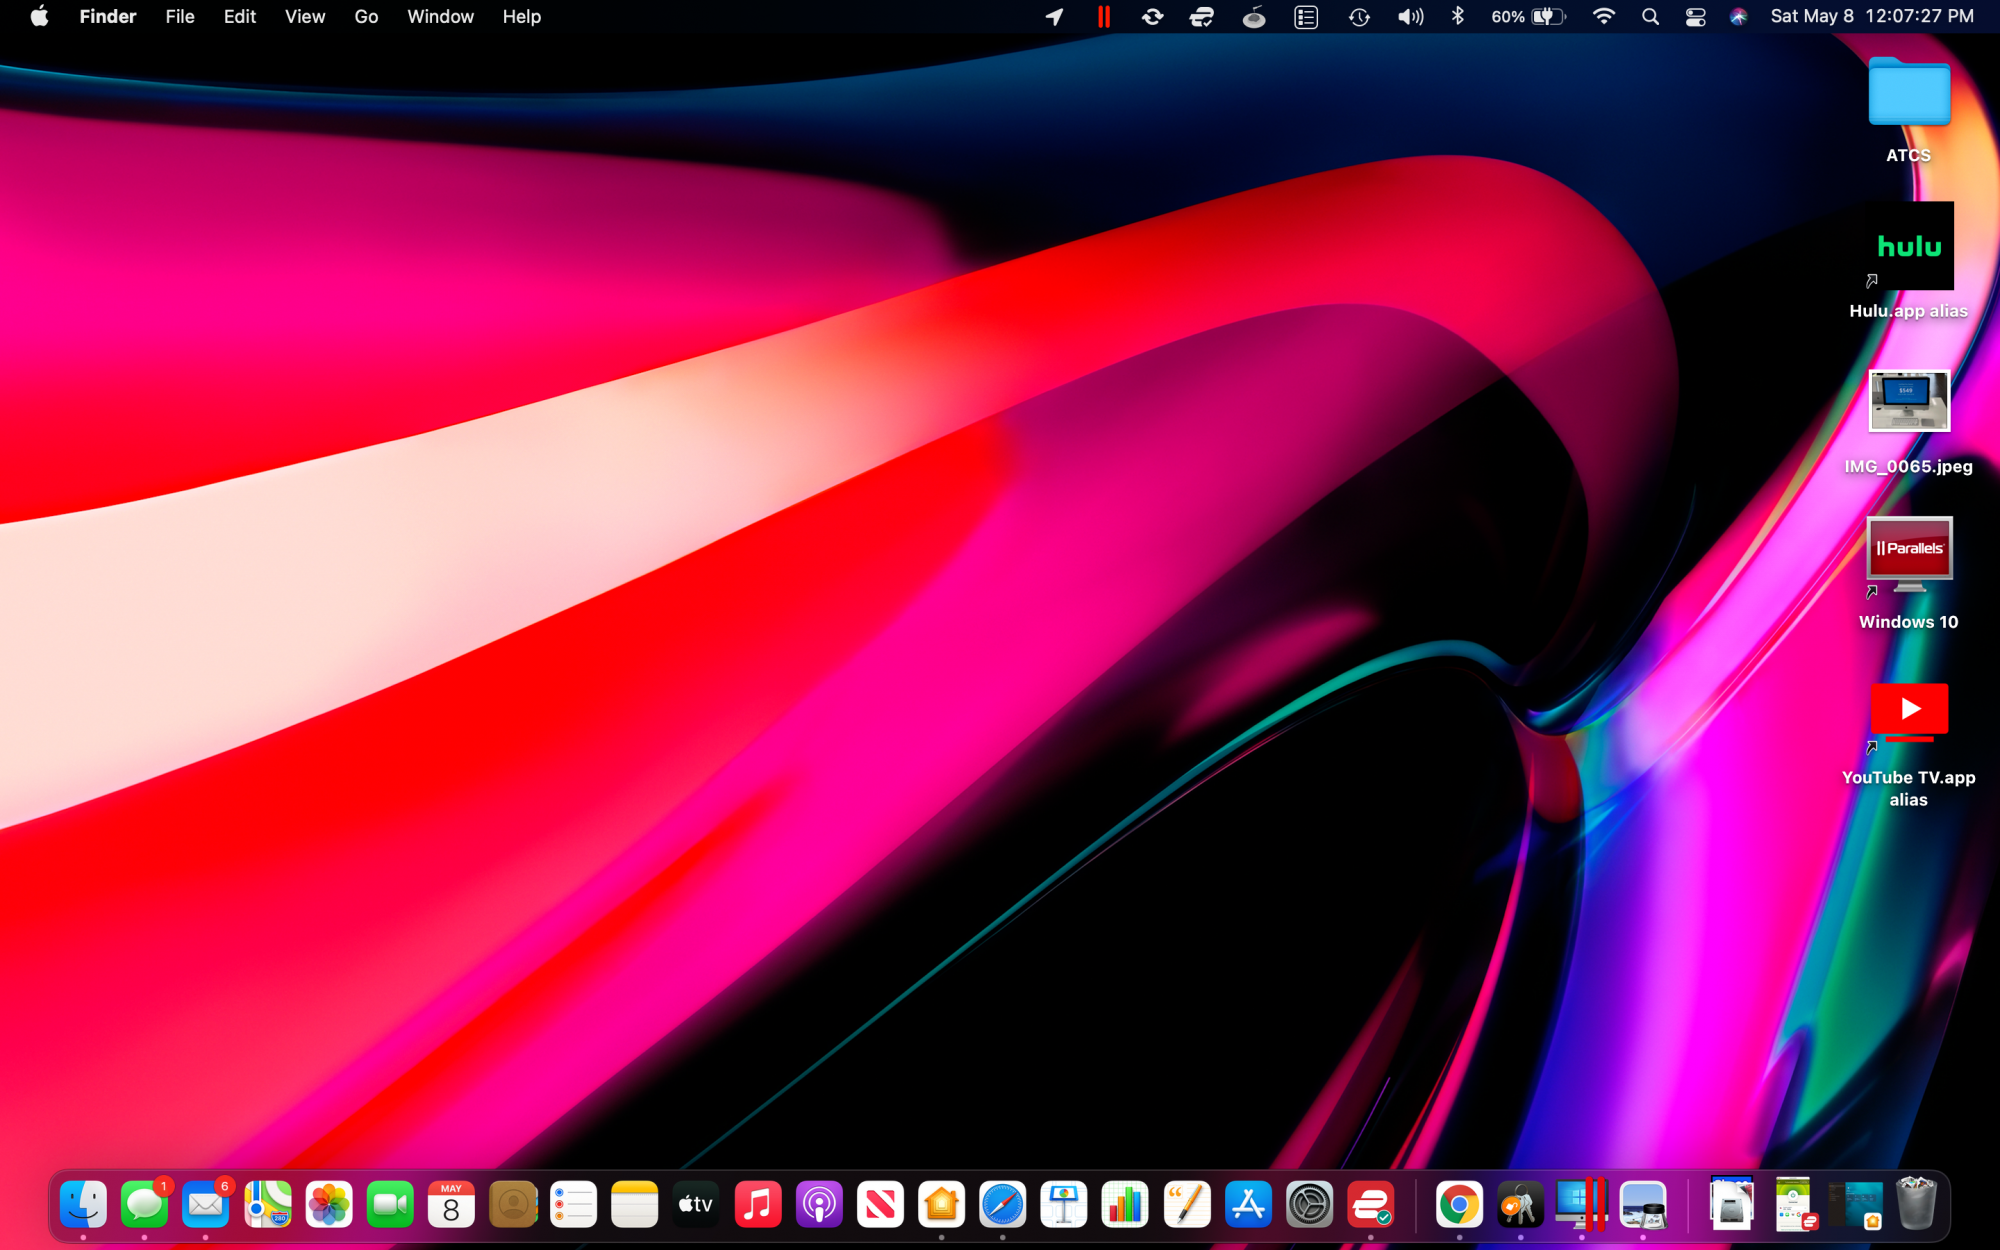Viewport: 2000px width, 1250px height.
Task: Open the Time Machine menu bar dropdown
Action: pos(1358,17)
